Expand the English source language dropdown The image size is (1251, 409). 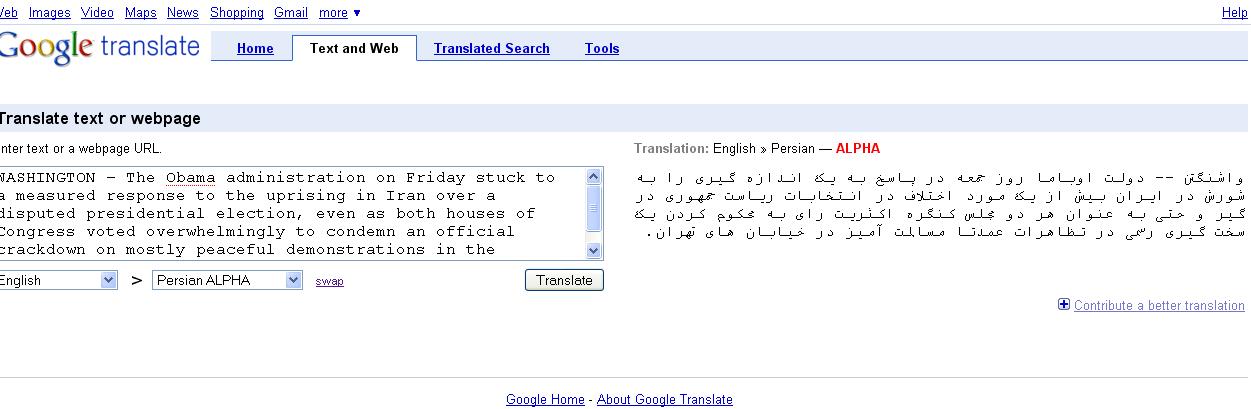tap(58, 281)
